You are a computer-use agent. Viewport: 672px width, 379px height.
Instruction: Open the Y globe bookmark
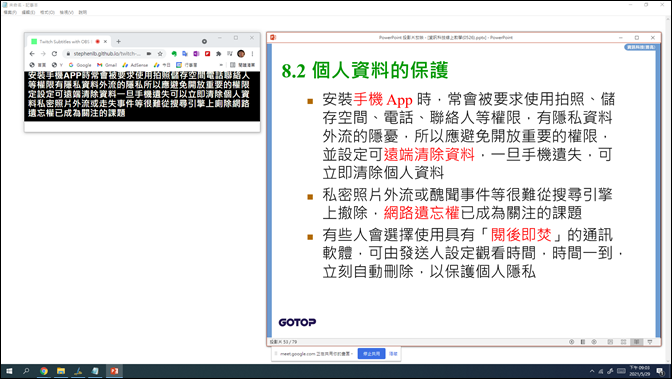(x=57, y=65)
